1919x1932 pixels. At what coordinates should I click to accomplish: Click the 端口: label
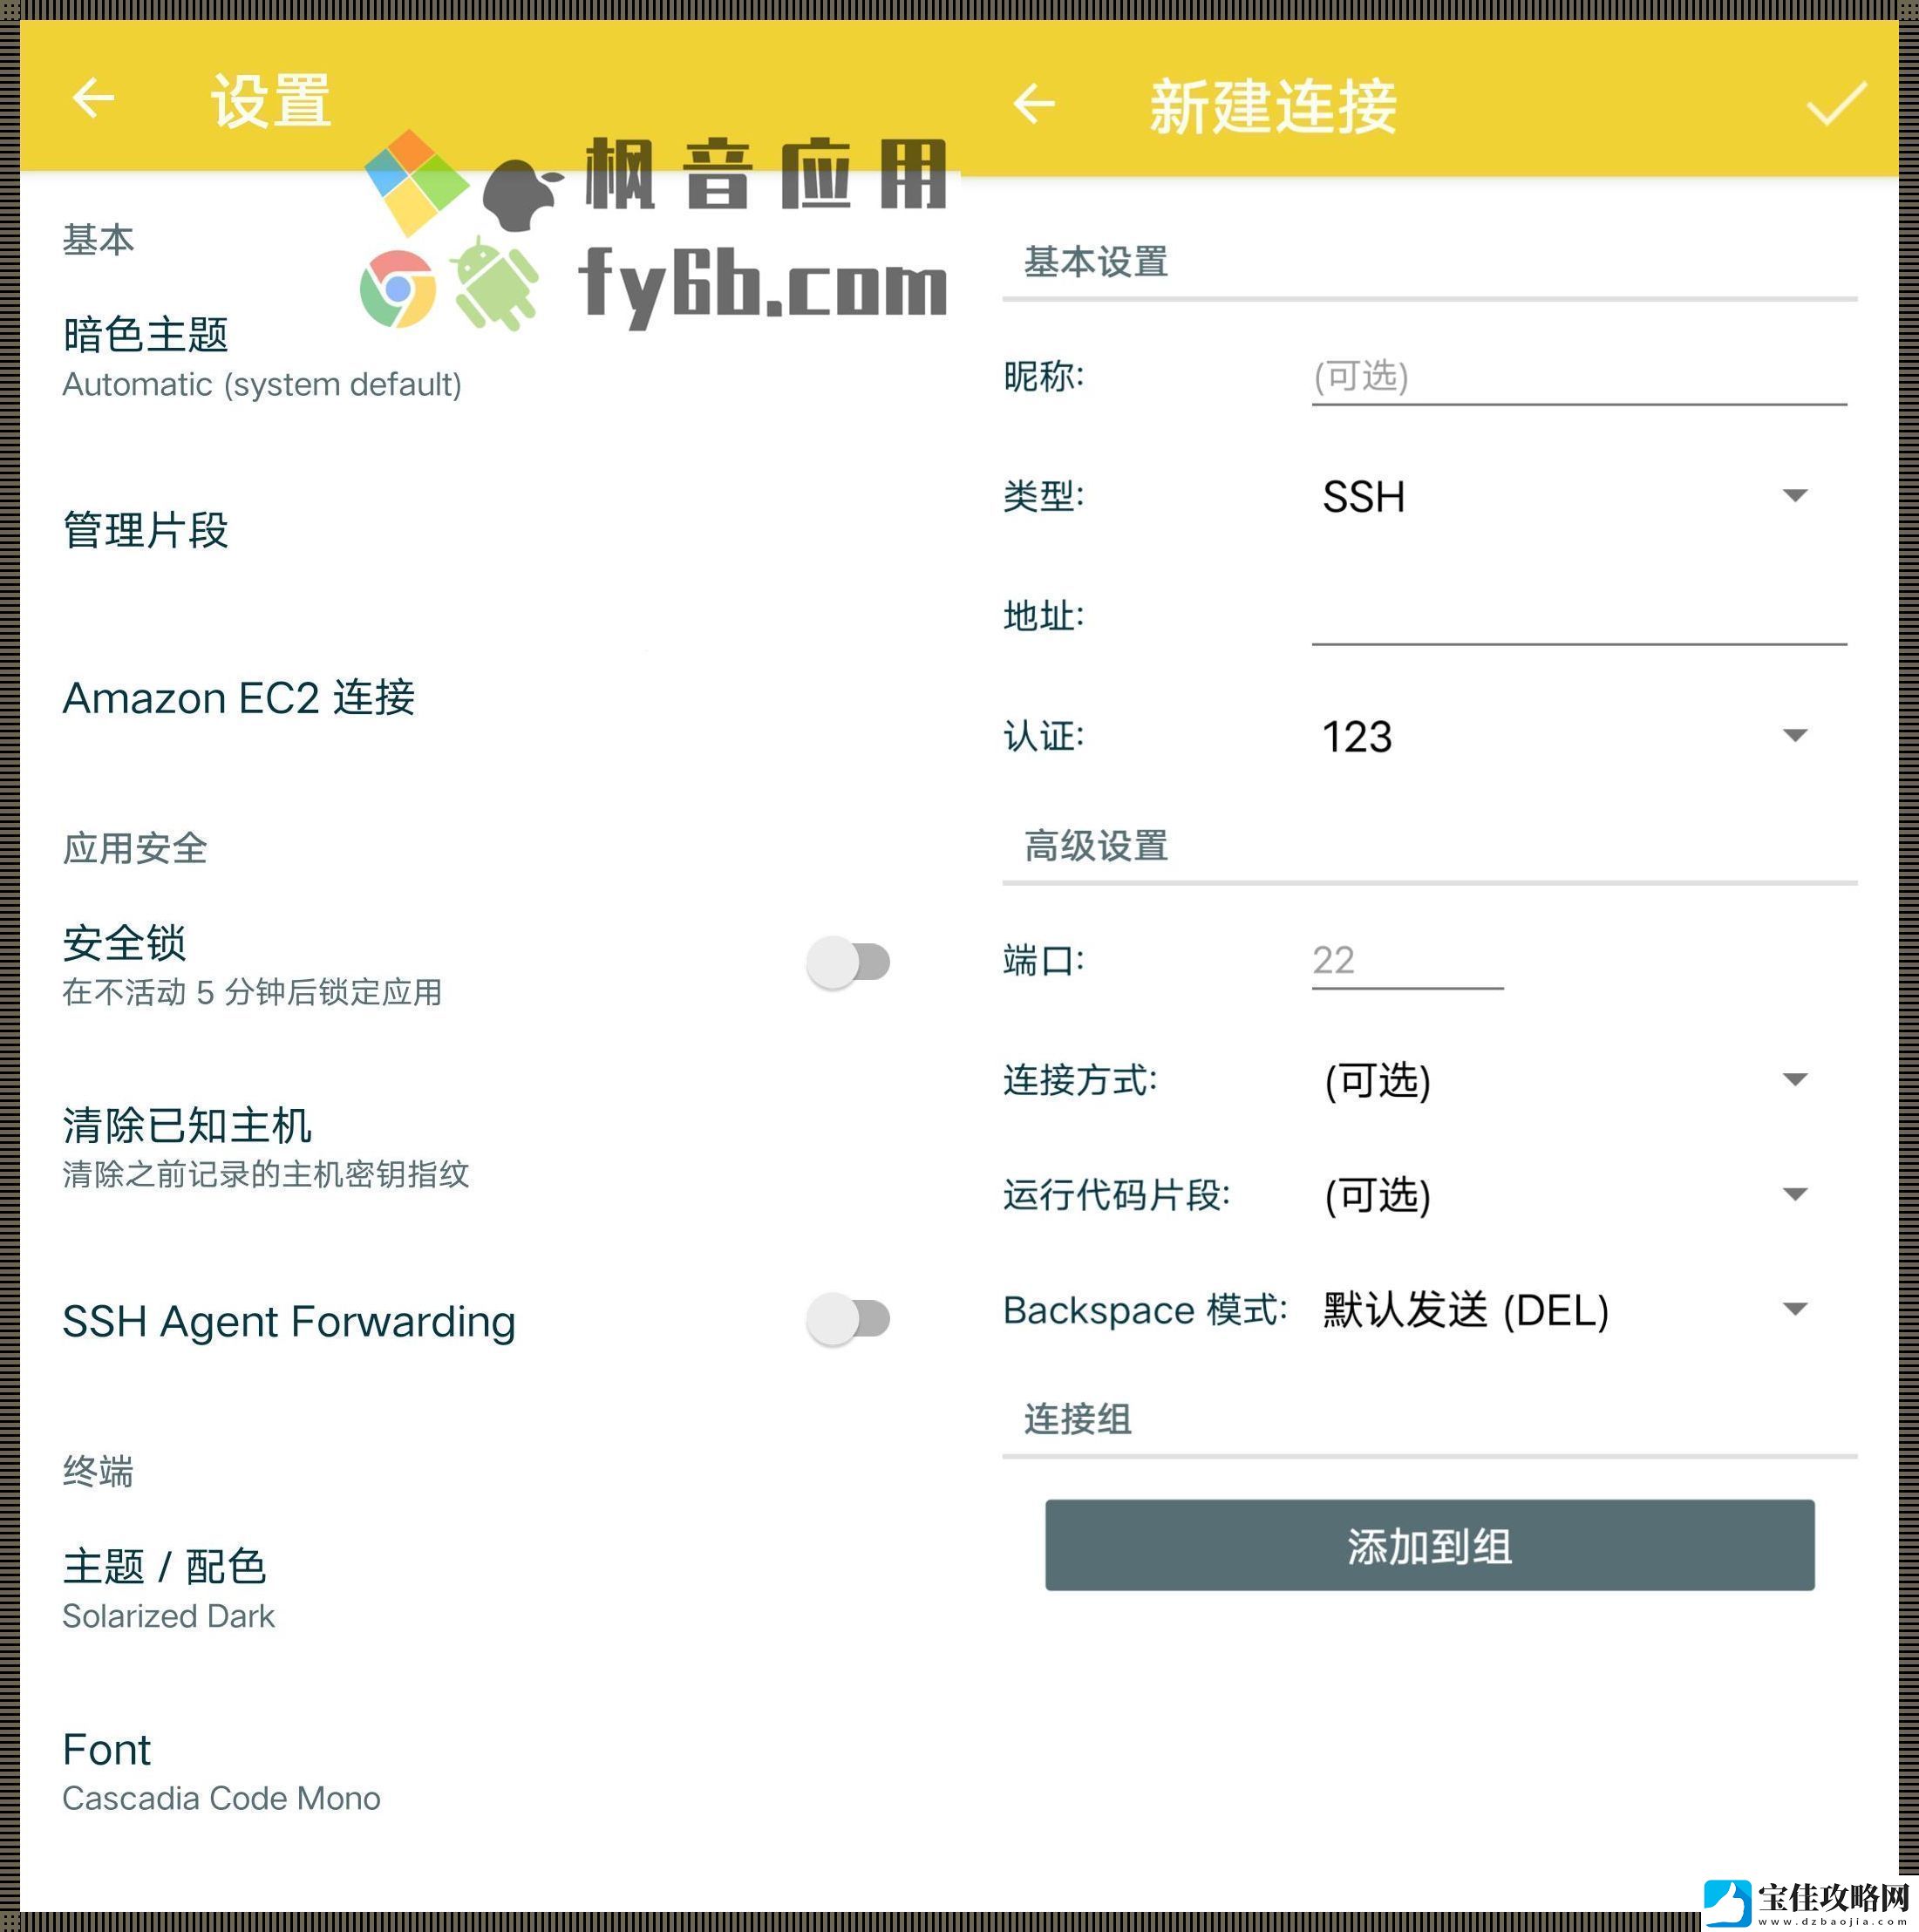1044,961
